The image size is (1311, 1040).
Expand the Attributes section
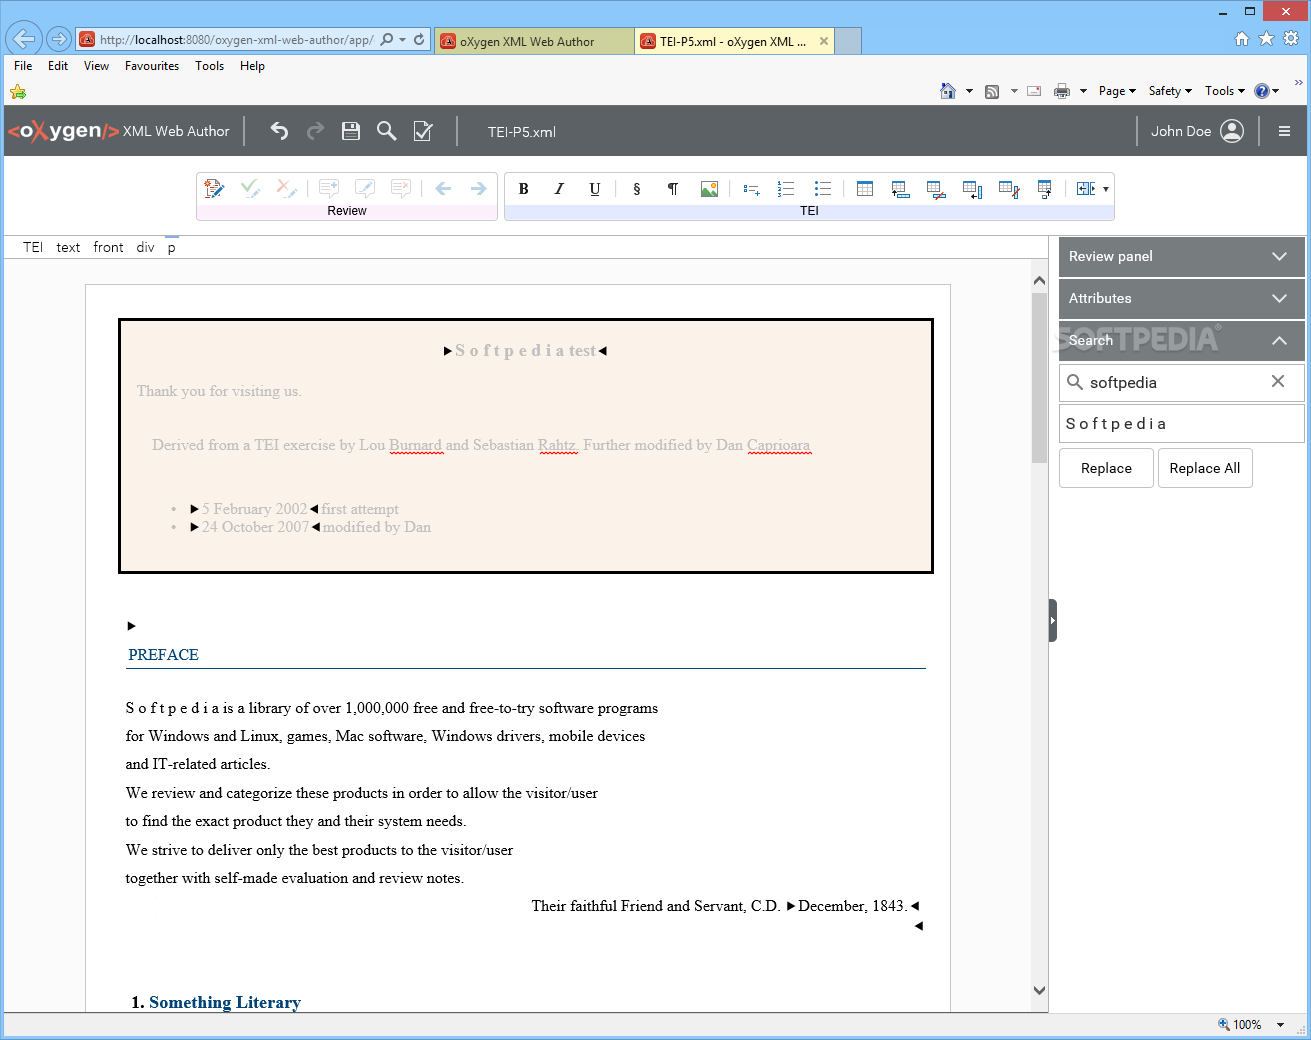coord(1181,299)
